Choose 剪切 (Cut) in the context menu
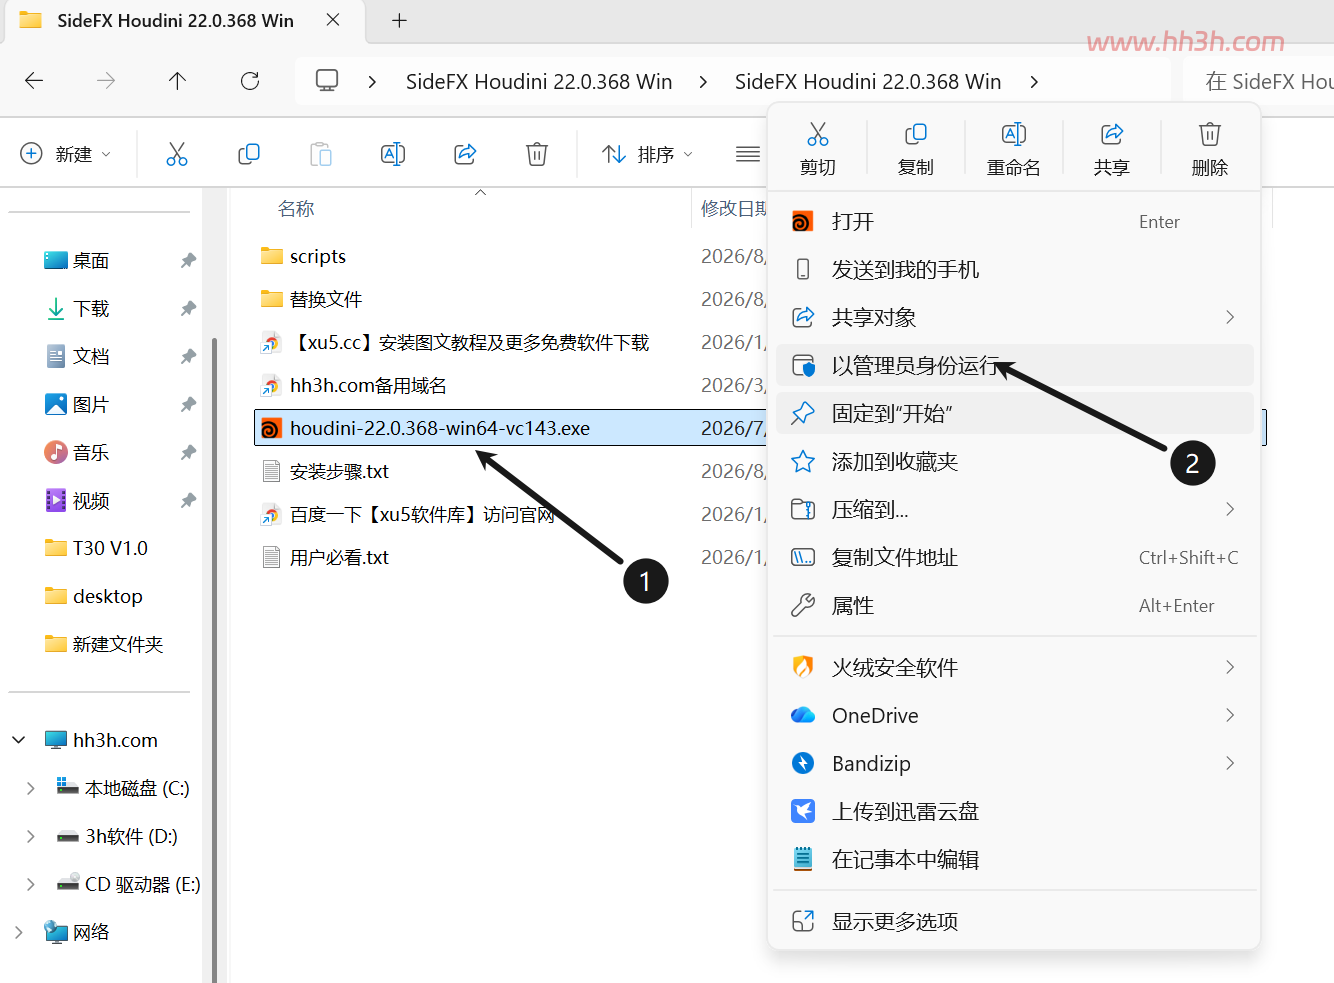 pos(818,149)
